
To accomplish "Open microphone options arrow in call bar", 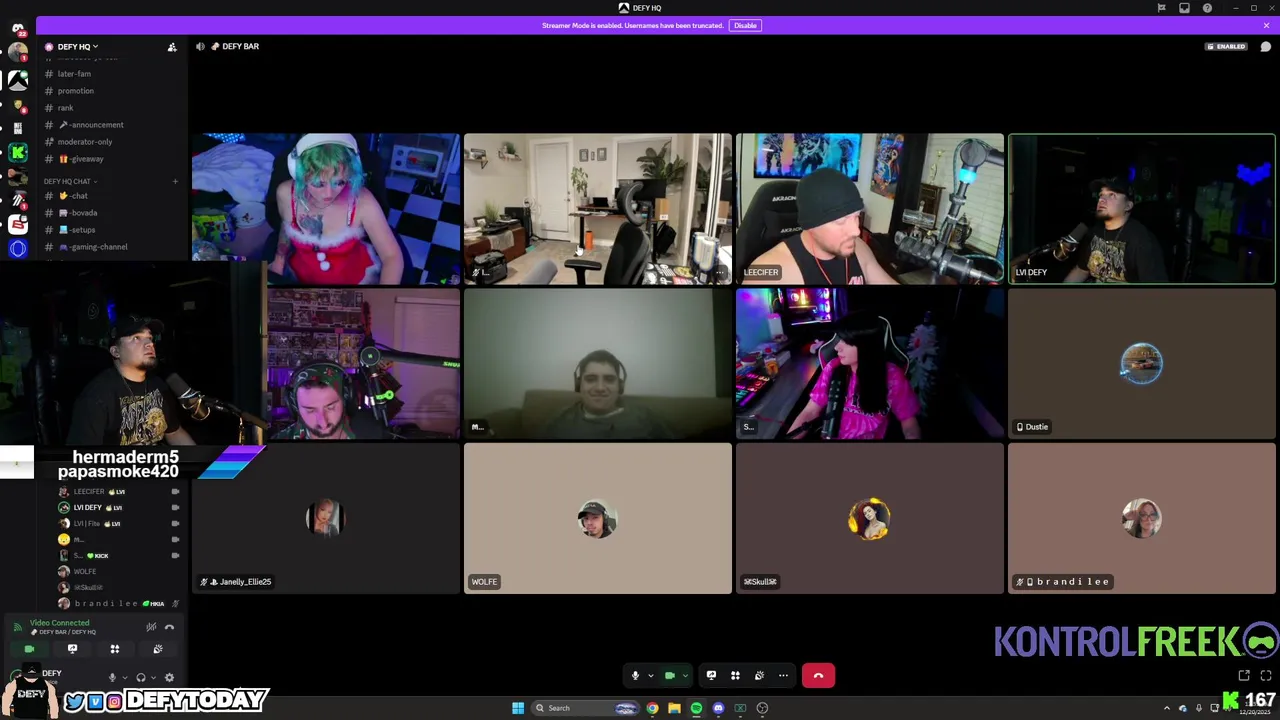I will click(650, 676).
